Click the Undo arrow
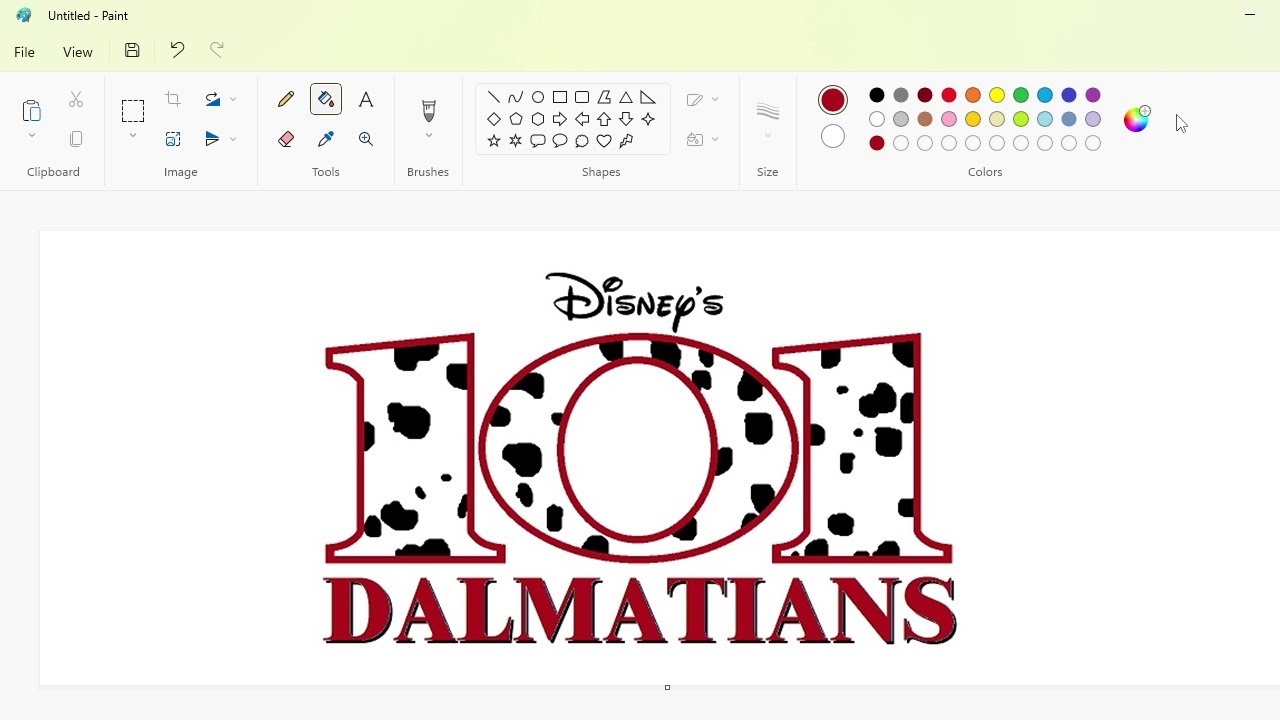 pyautogui.click(x=177, y=50)
